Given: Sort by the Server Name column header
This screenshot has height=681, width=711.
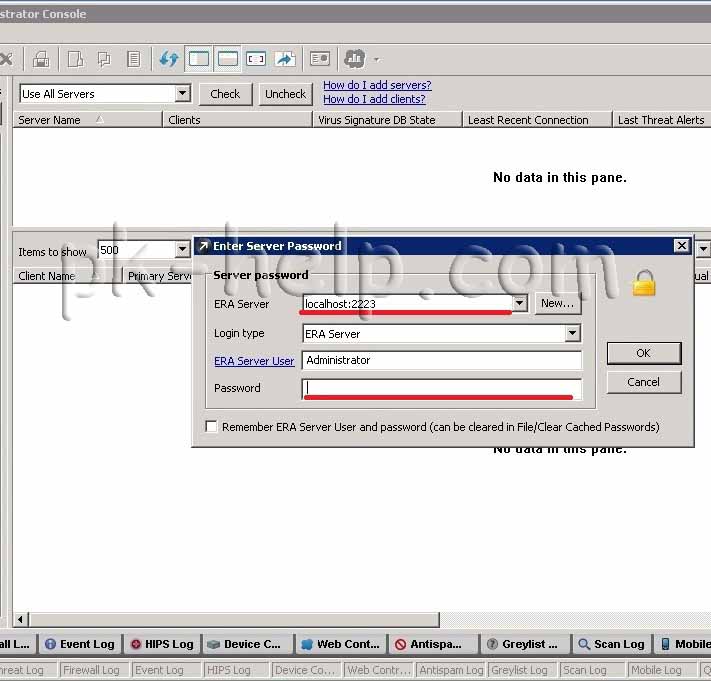Looking at the screenshot, I should click(x=88, y=120).
